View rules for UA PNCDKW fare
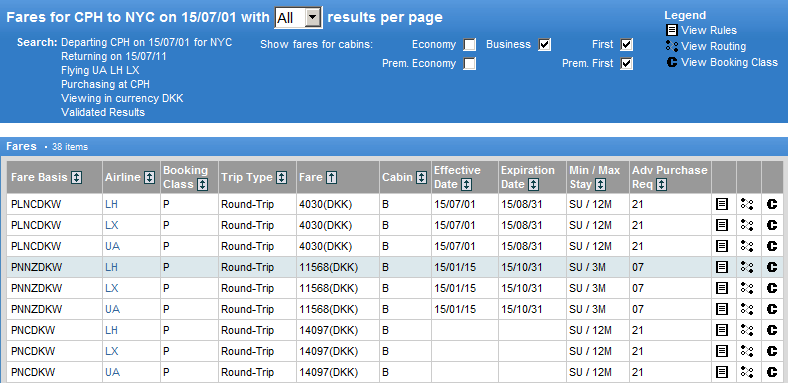This screenshot has height=383, width=788. pyautogui.click(x=722, y=372)
